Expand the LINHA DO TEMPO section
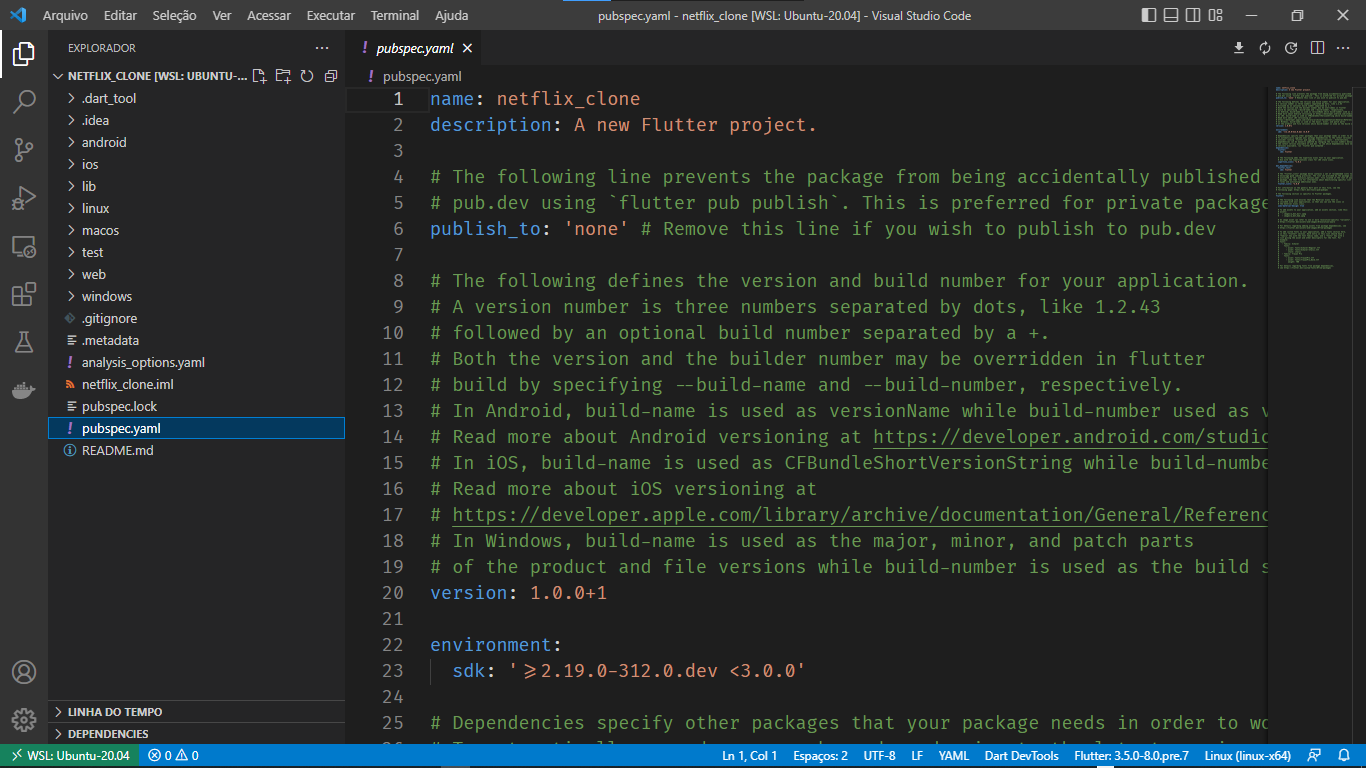Viewport: 1366px width, 768px height. (x=196, y=712)
